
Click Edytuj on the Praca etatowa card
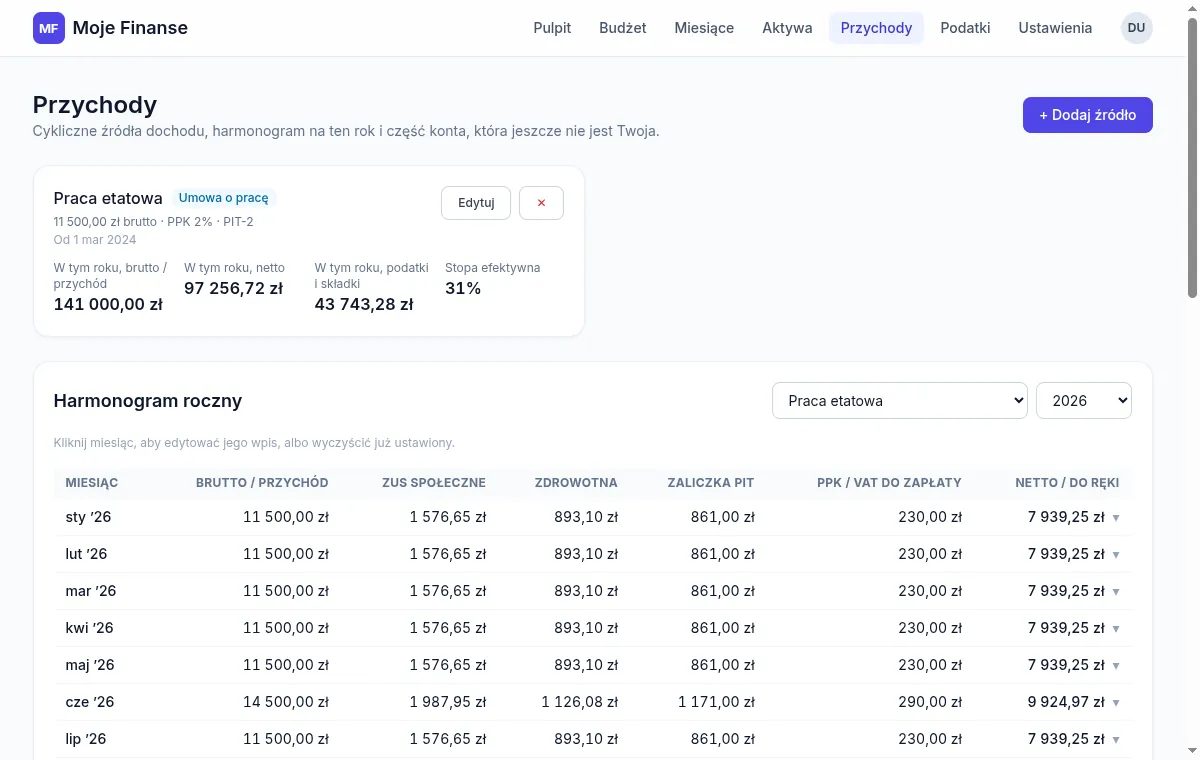click(476, 203)
